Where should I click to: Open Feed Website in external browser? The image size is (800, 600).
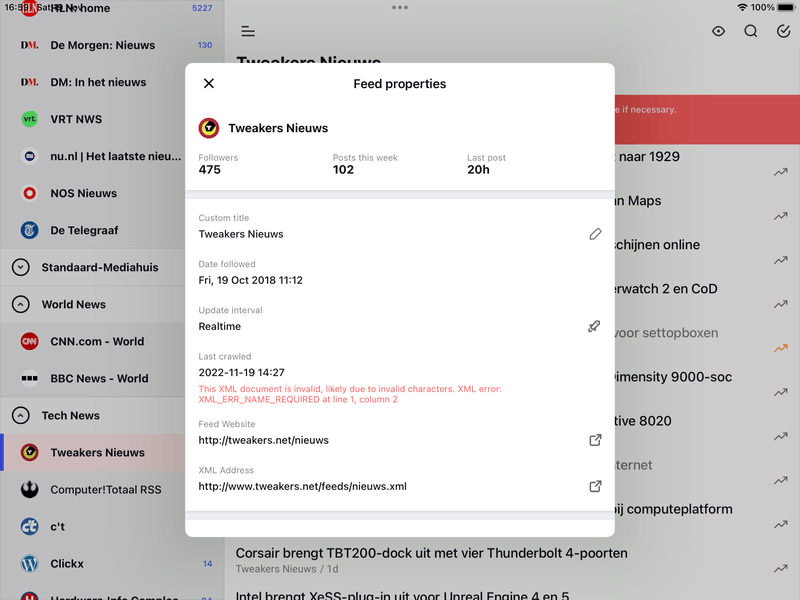(x=595, y=440)
